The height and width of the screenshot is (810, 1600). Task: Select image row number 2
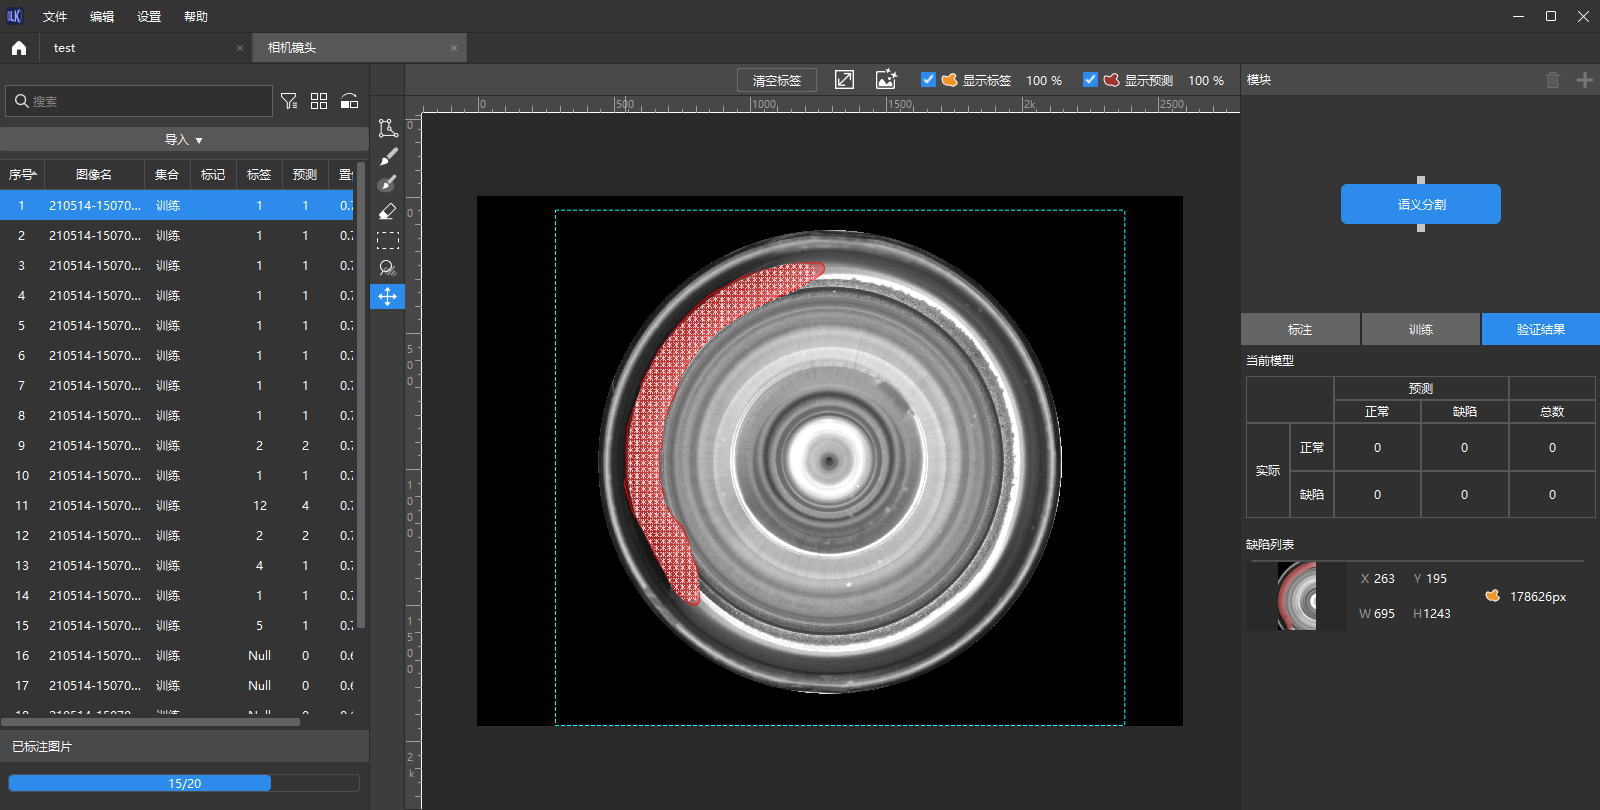177,235
